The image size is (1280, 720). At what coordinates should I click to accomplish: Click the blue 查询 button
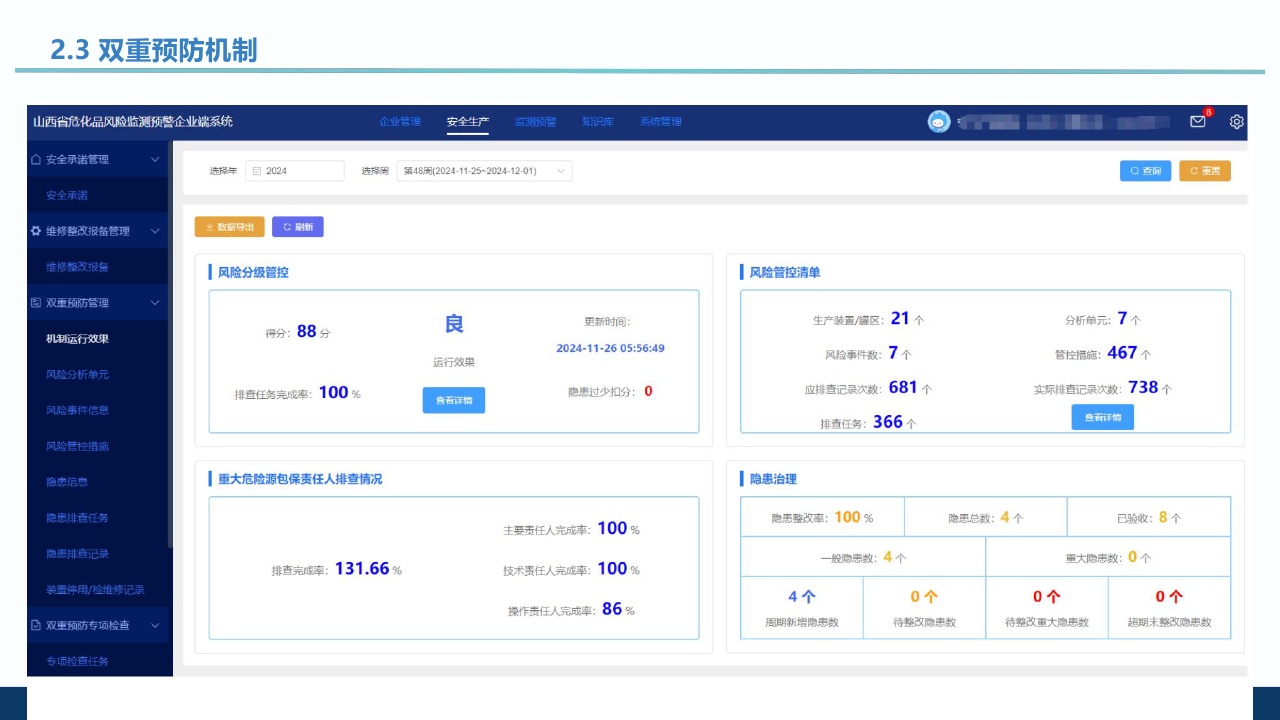(x=1145, y=171)
